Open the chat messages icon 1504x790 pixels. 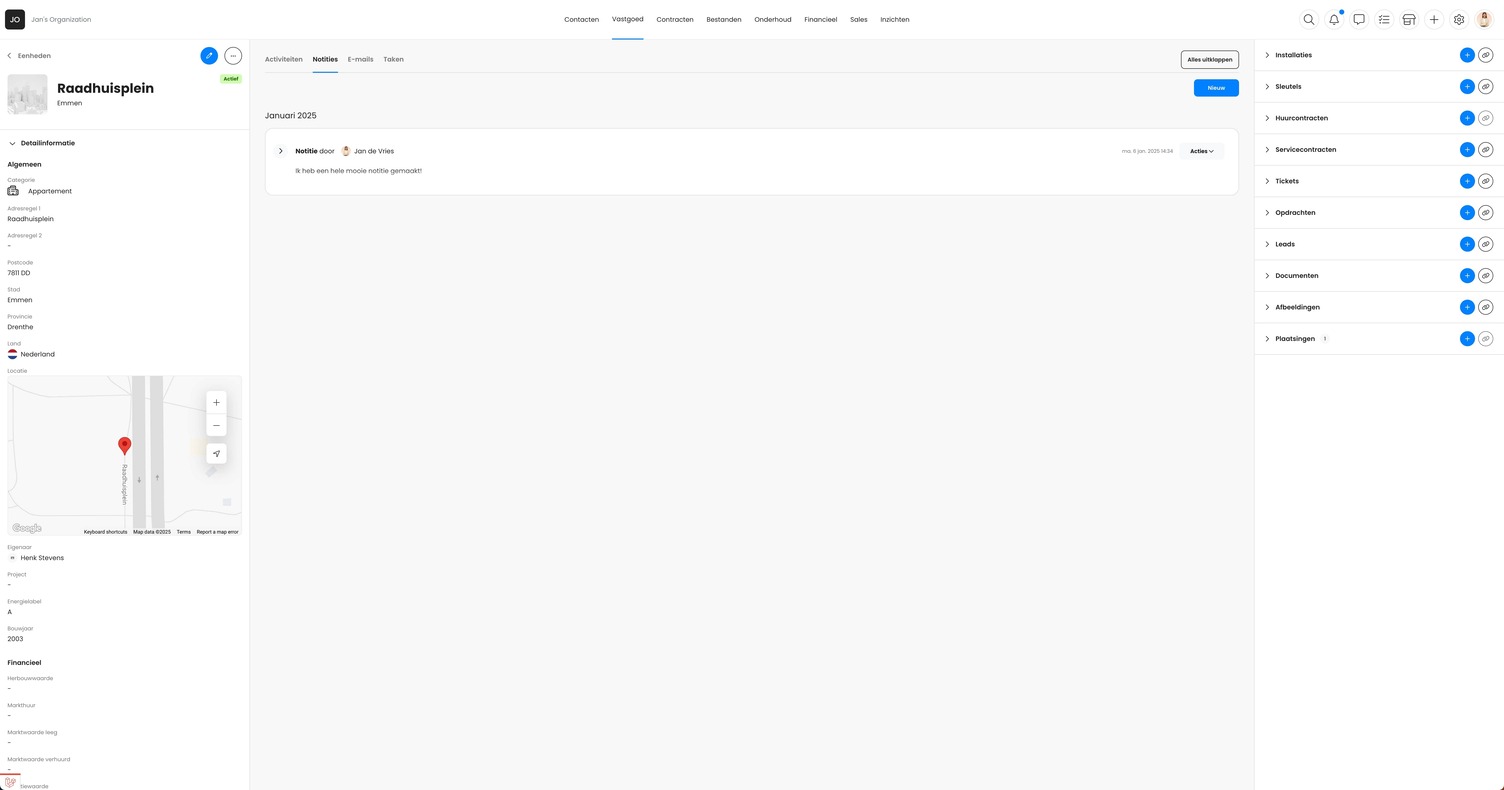1359,20
